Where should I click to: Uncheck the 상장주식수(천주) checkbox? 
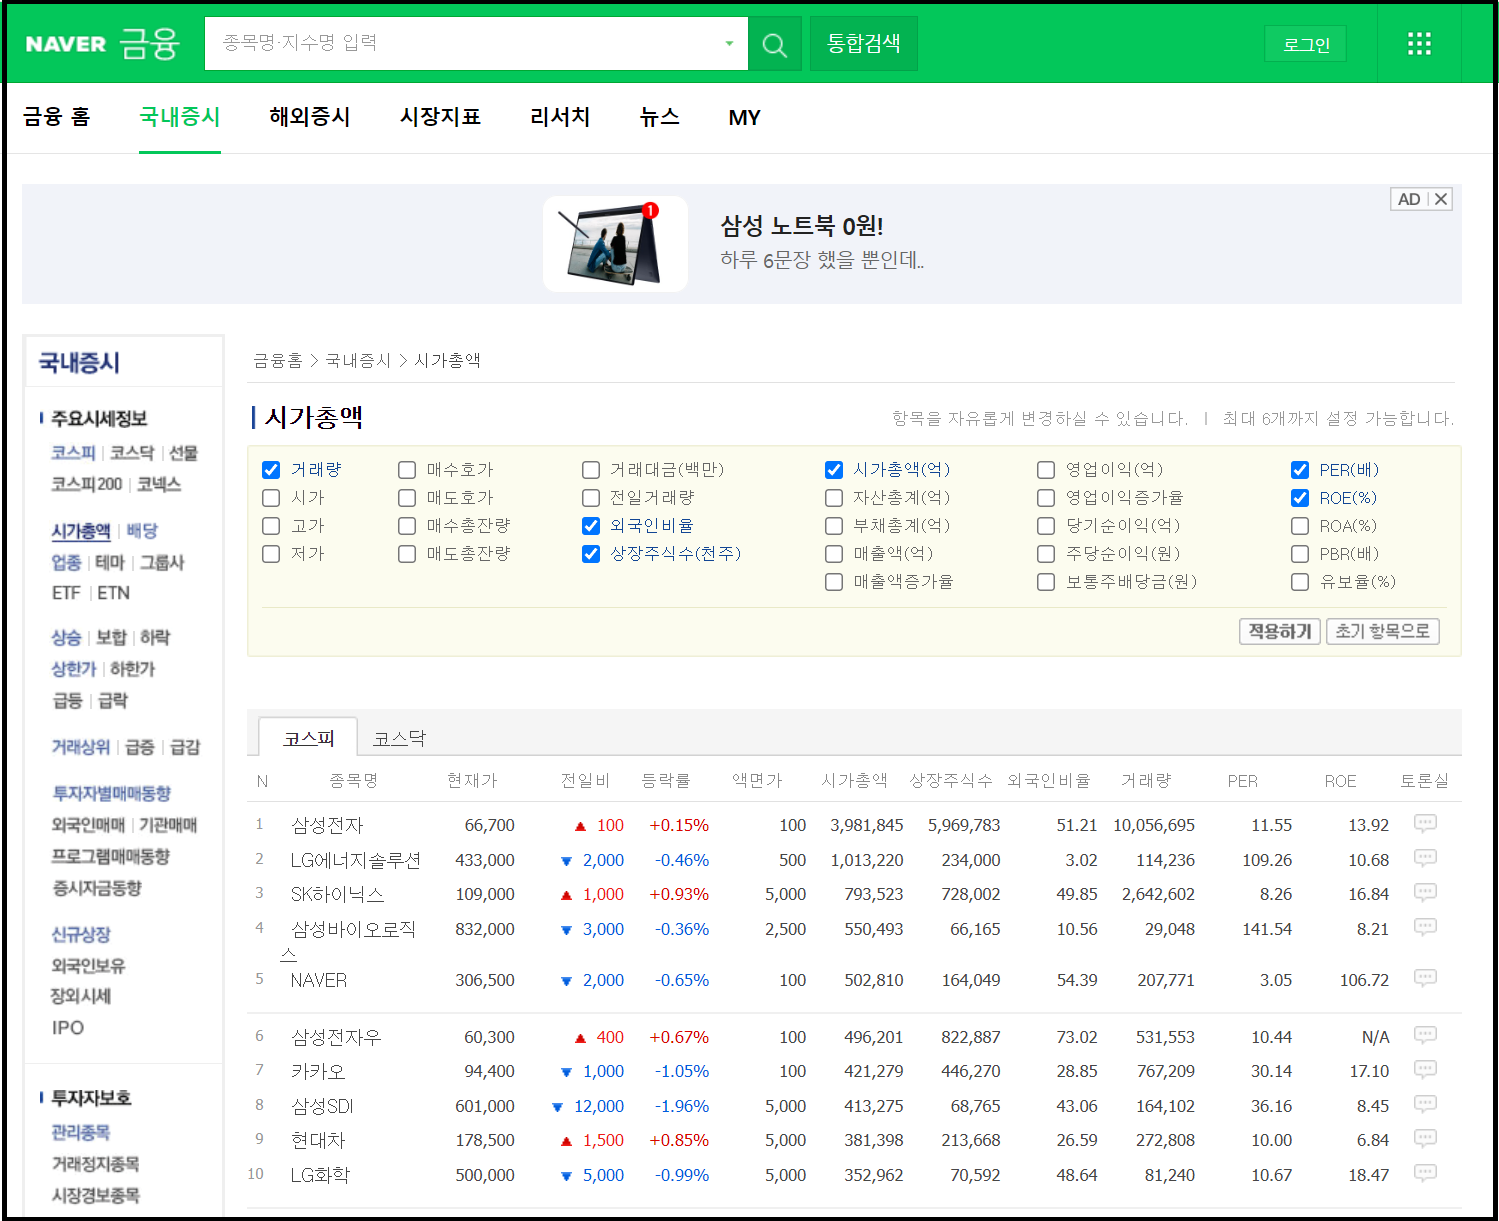[591, 554]
